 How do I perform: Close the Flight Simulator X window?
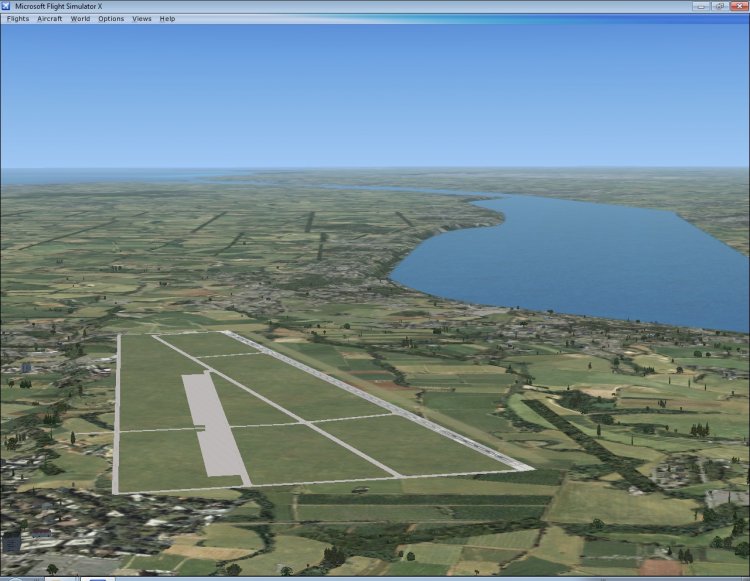pos(739,6)
